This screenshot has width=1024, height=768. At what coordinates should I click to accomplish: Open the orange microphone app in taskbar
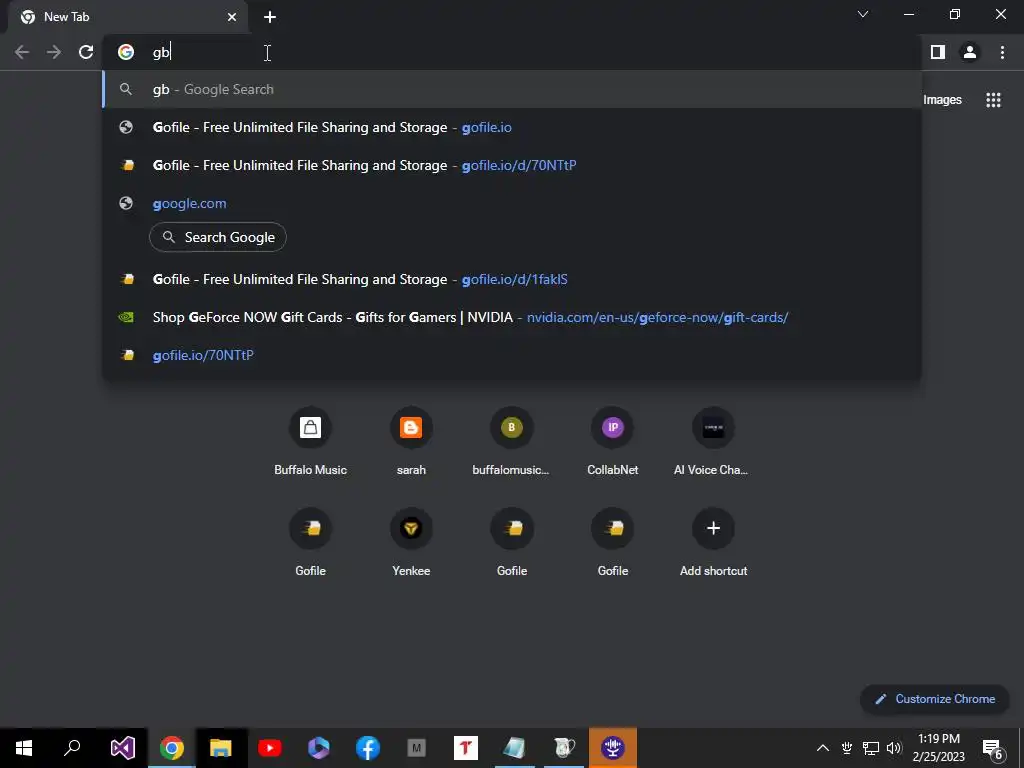click(613, 748)
